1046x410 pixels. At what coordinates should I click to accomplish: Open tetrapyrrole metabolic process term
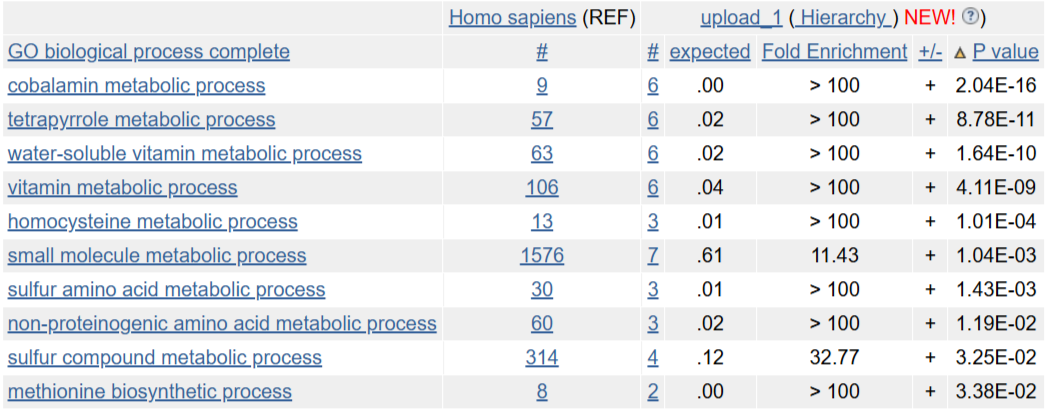click(x=141, y=119)
